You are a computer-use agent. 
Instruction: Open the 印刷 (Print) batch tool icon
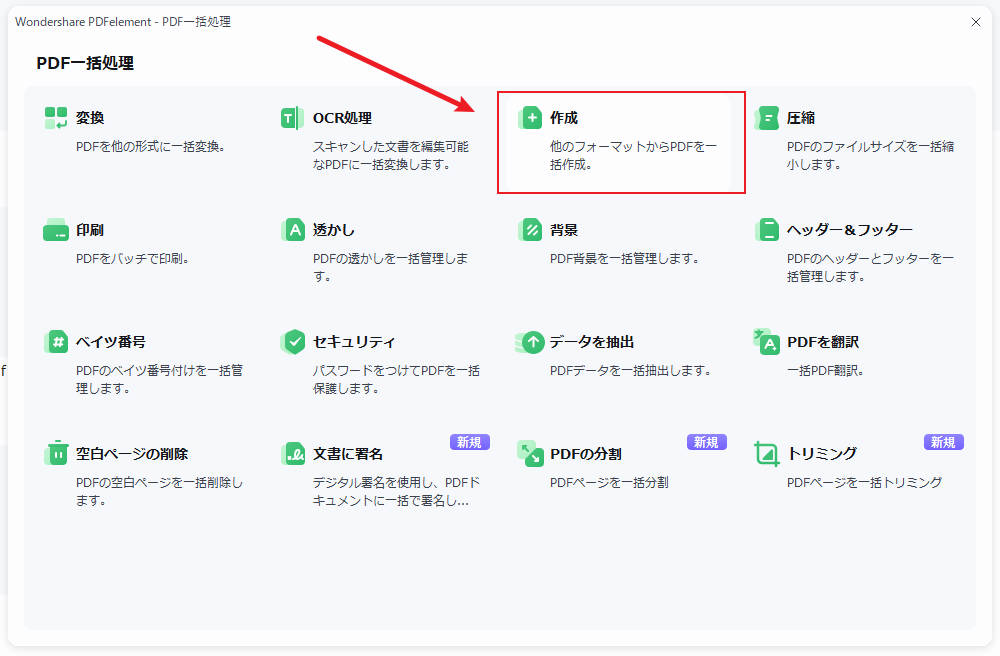[56, 229]
